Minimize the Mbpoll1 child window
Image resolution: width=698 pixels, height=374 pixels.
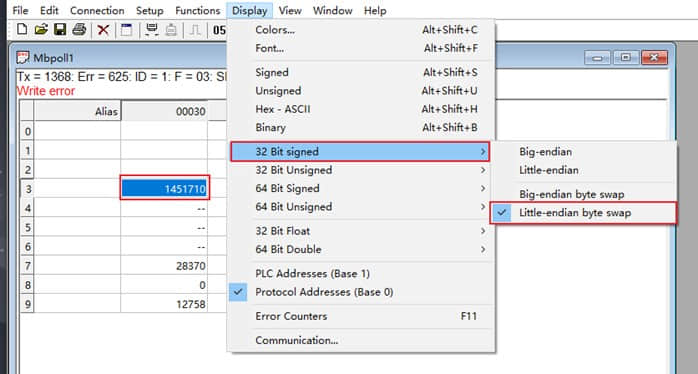(x=597, y=57)
